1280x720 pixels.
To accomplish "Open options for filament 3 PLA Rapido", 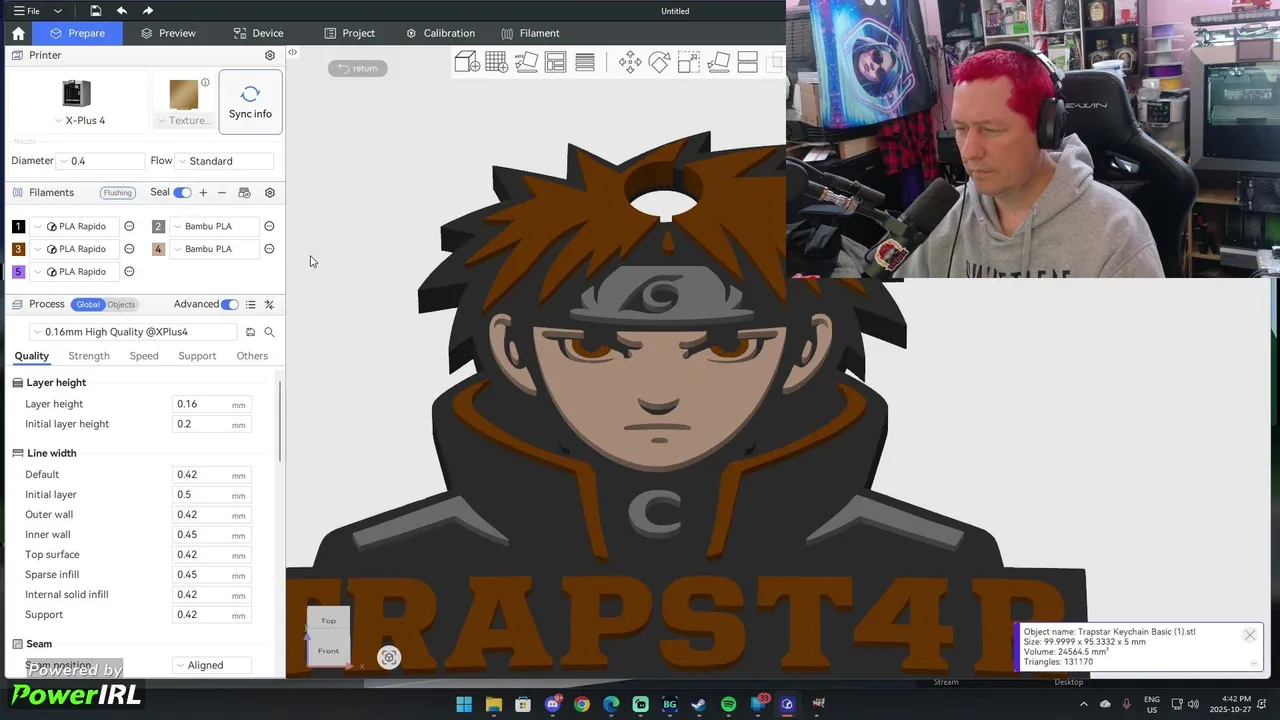I will pyautogui.click(x=129, y=249).
